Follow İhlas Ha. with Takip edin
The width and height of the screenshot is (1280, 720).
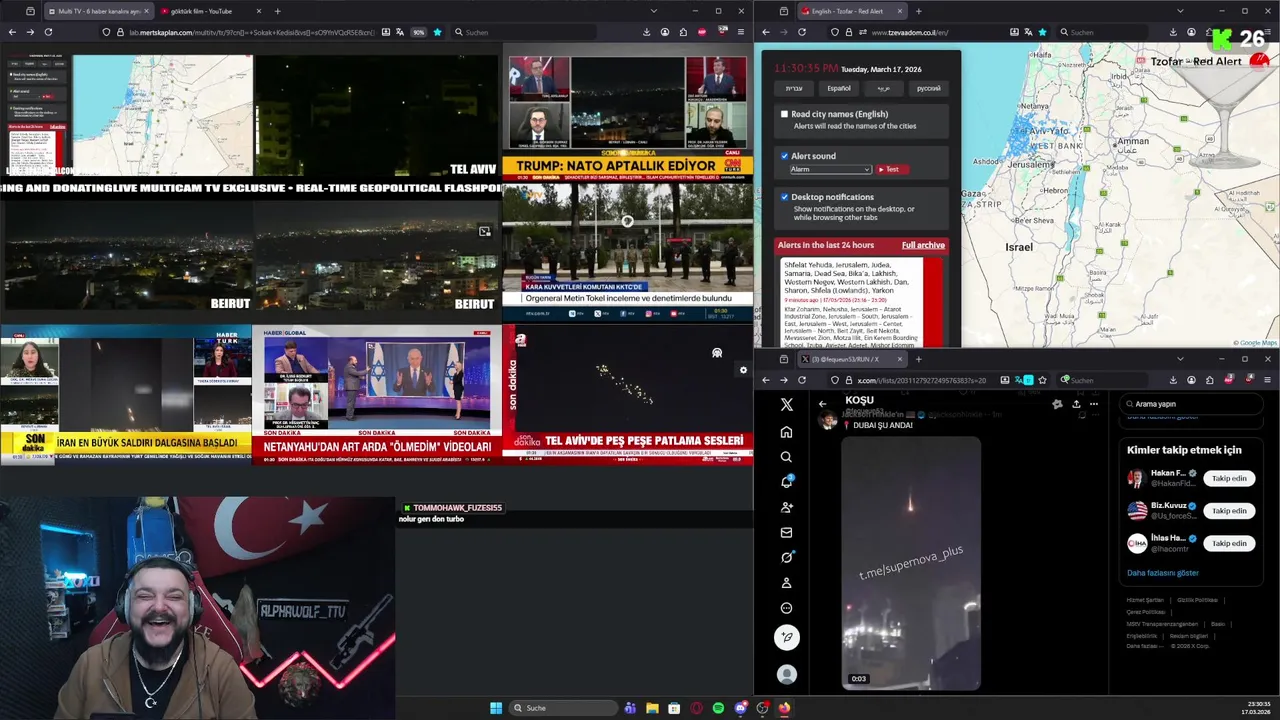pos(1229,543)
